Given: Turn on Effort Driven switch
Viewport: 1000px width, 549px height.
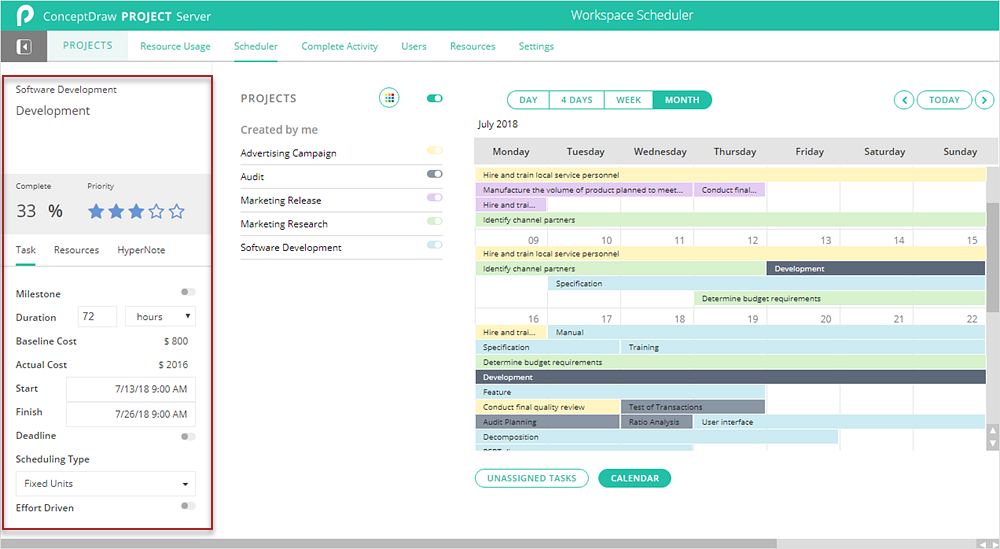Looking at the screenshot, I should pyautogui.click(x=188, y=507).
